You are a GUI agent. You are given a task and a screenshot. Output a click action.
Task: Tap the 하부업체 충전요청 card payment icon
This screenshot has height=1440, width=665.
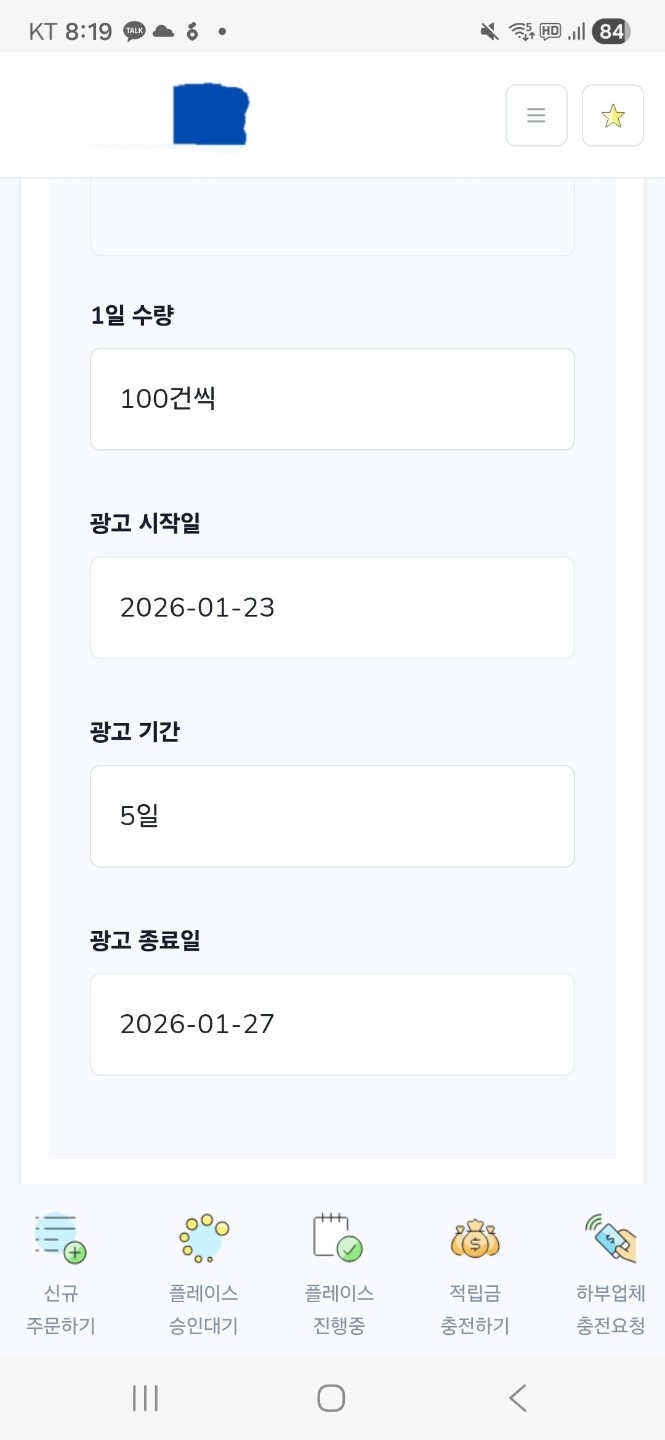pyautogui.click(x=610, y=1239)
